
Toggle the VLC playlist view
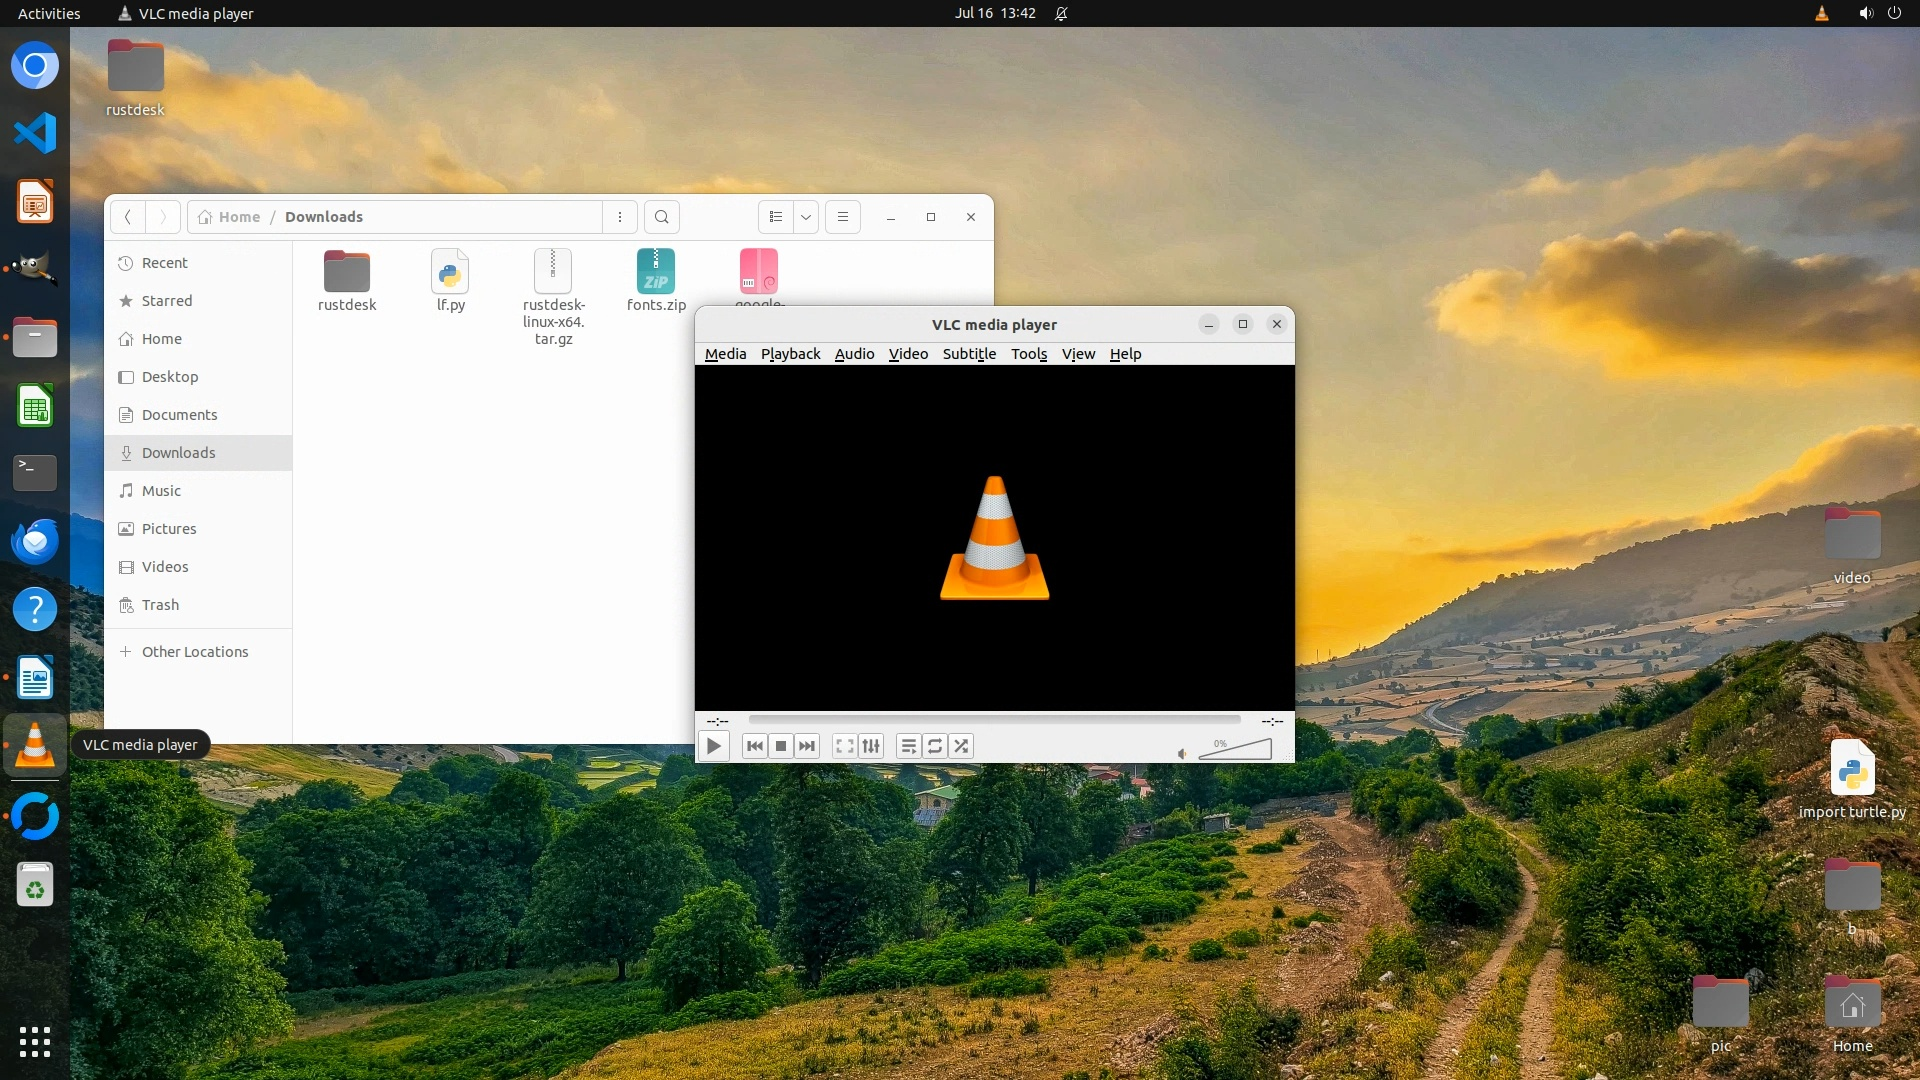click(908, 746)
